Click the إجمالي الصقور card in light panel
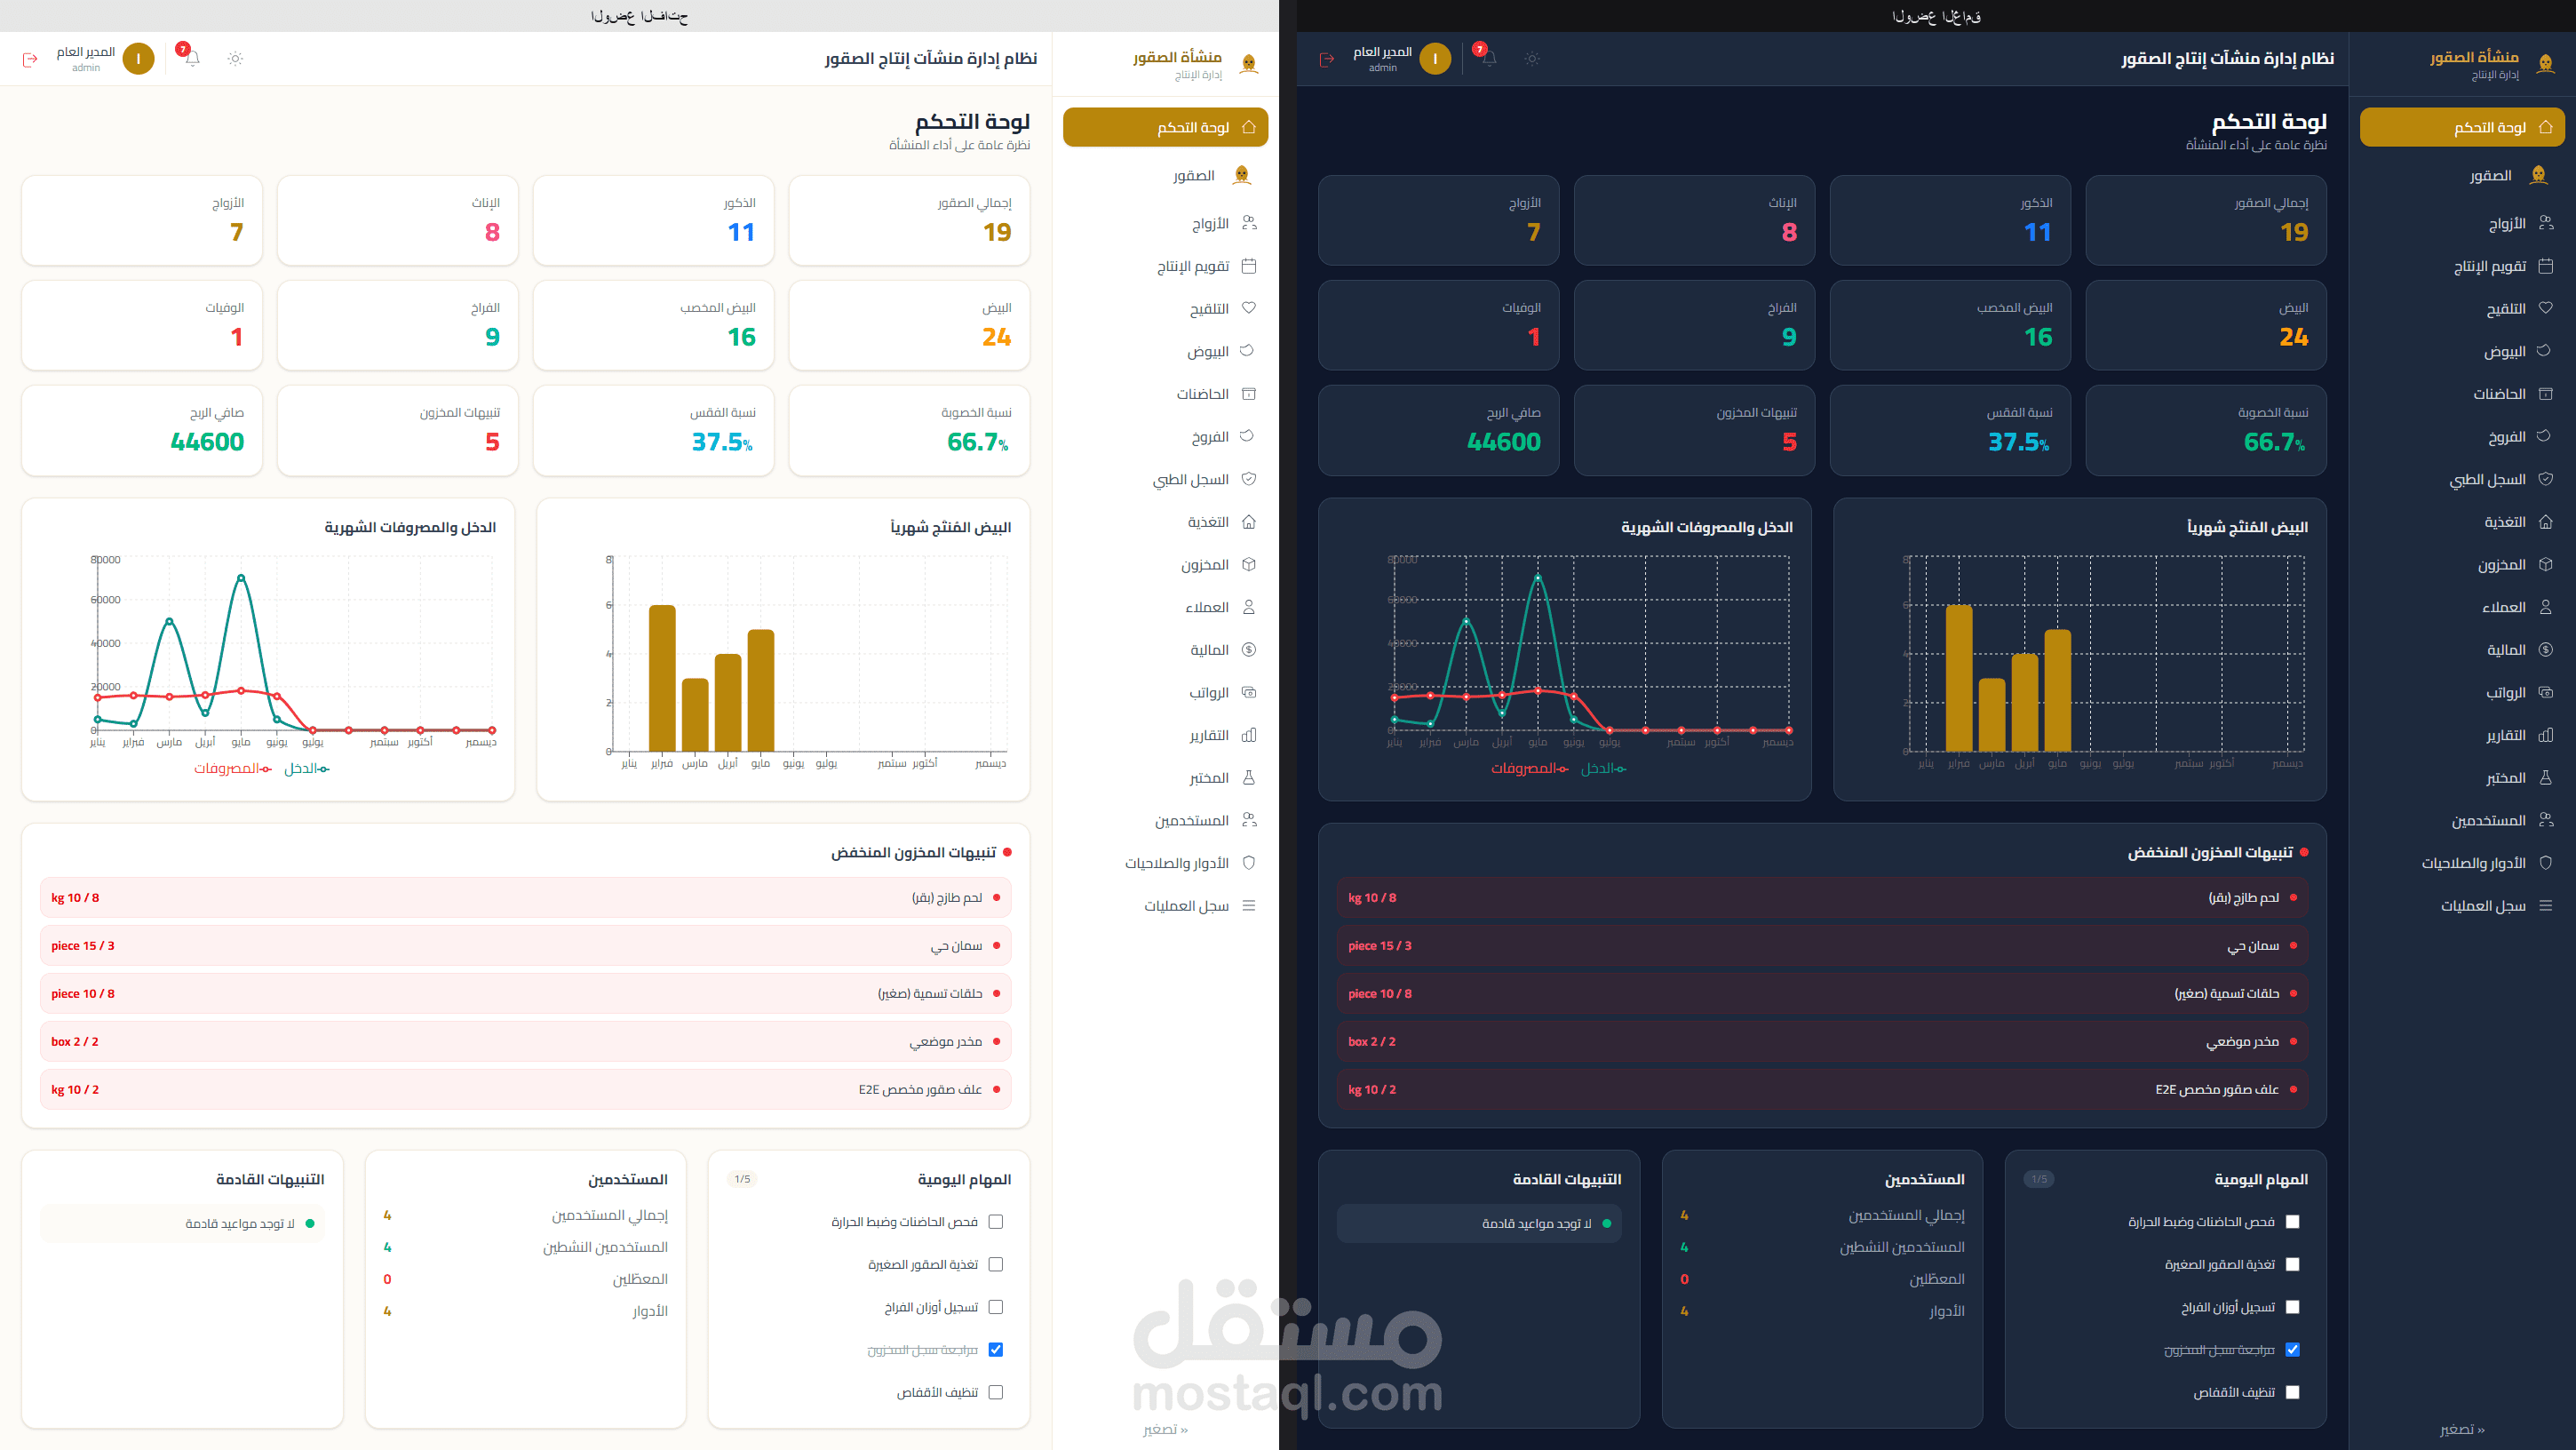The width and height of the screenshot is (2576, 1450). 909,220
